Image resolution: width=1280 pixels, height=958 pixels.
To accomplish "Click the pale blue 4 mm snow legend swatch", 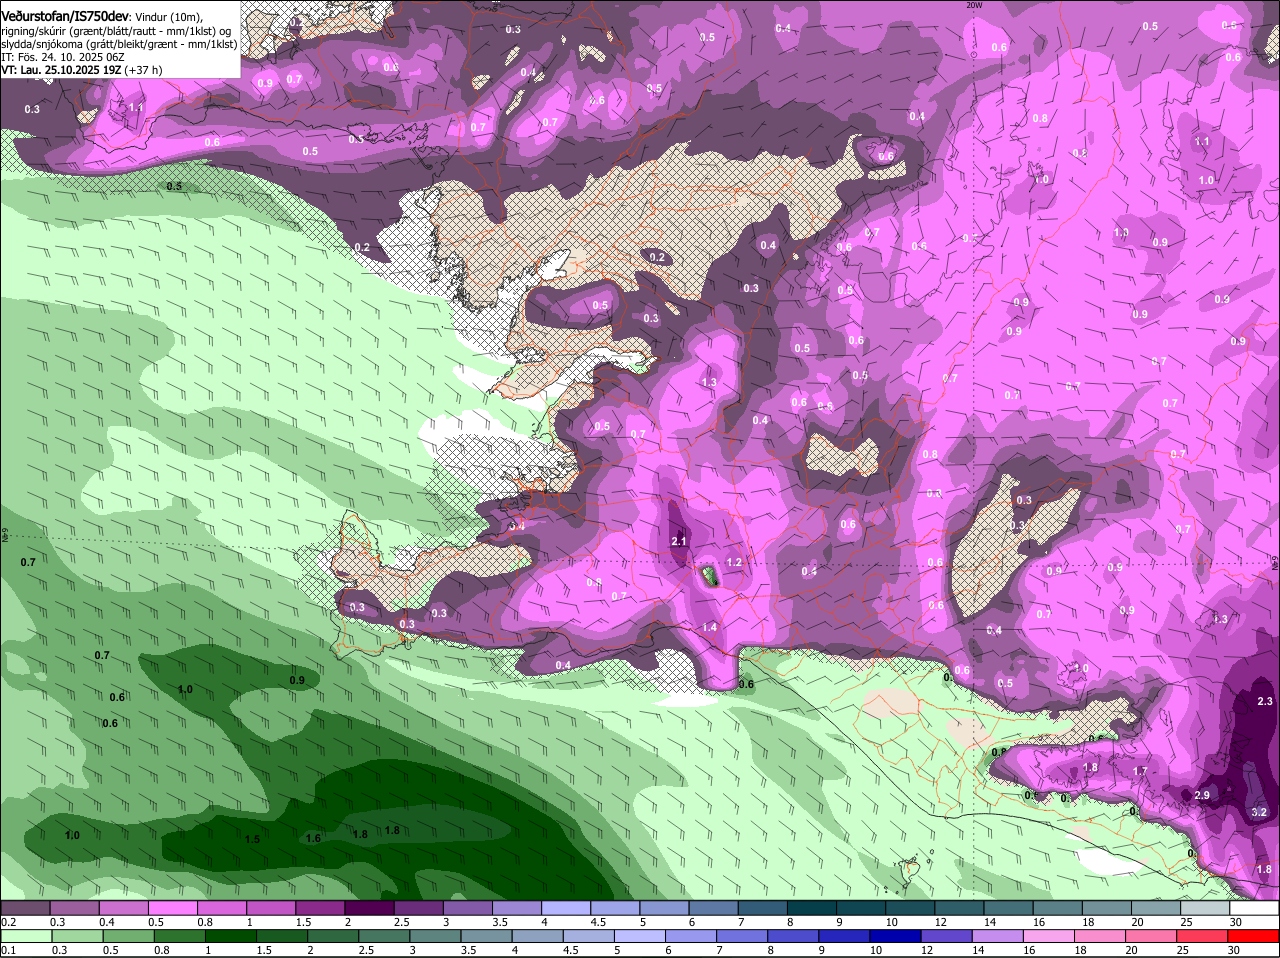I will coord(566,908).
